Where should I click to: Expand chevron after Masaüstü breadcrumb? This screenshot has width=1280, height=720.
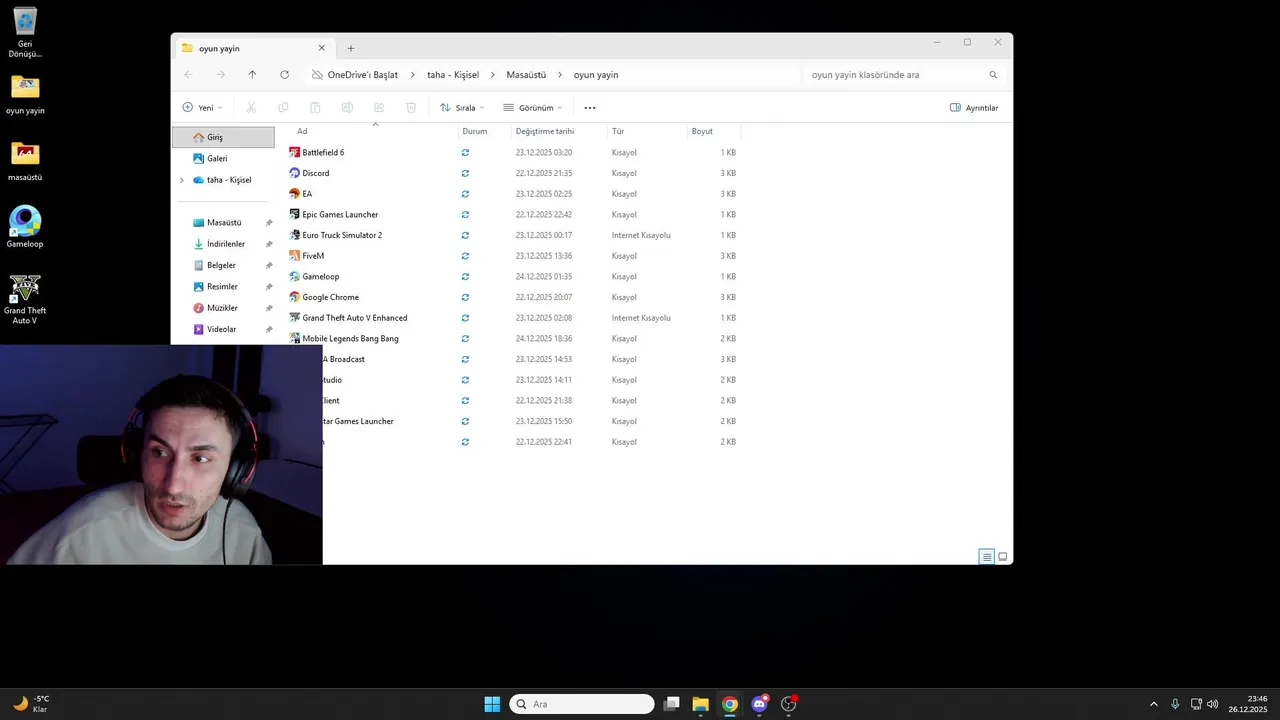[560, 75]
